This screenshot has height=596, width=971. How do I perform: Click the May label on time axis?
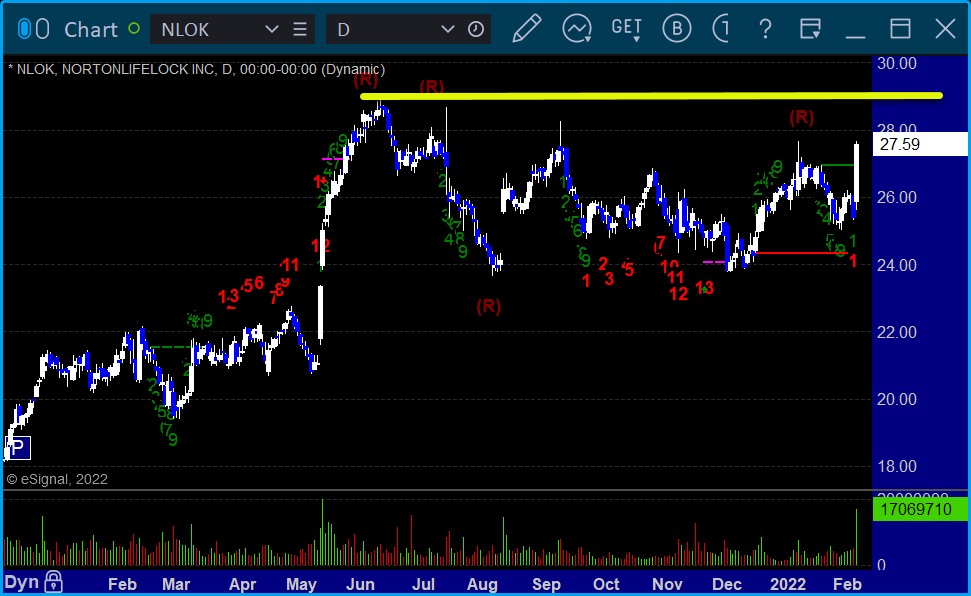pos(302,584)
